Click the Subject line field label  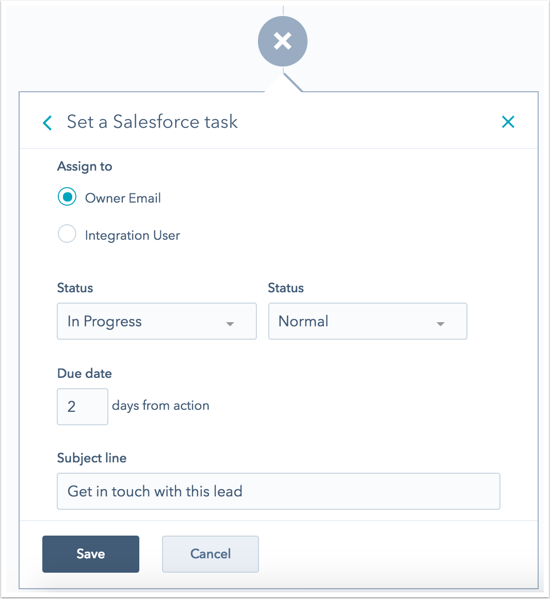(92, 458)
